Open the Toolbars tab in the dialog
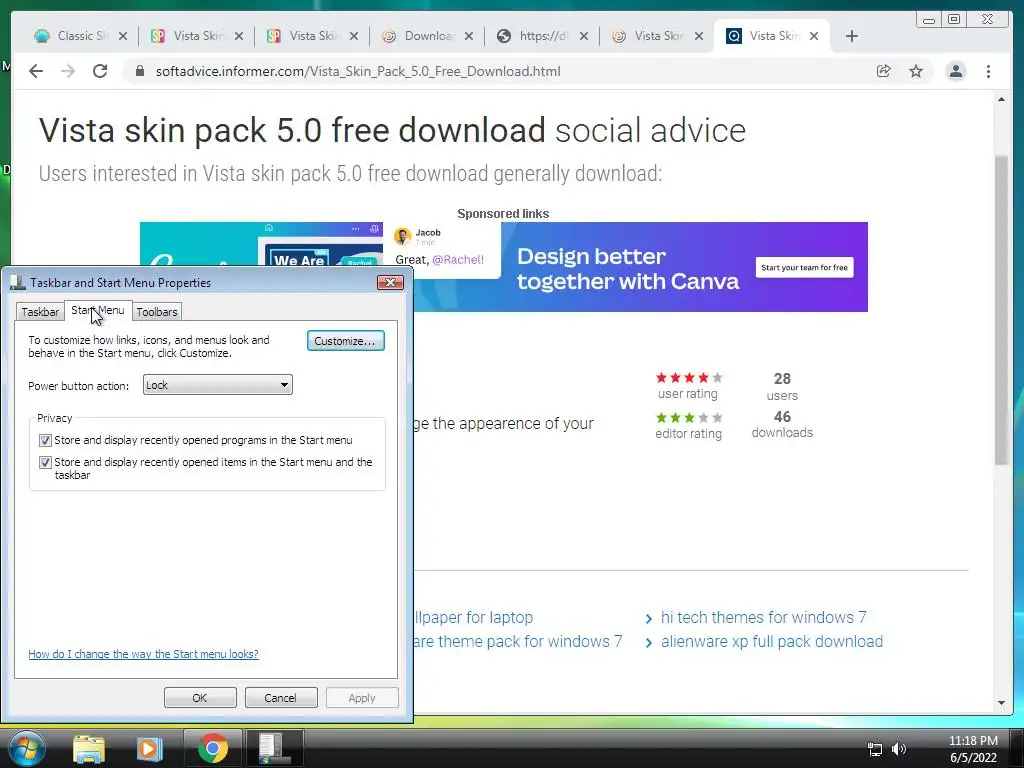 pos(157,312)
